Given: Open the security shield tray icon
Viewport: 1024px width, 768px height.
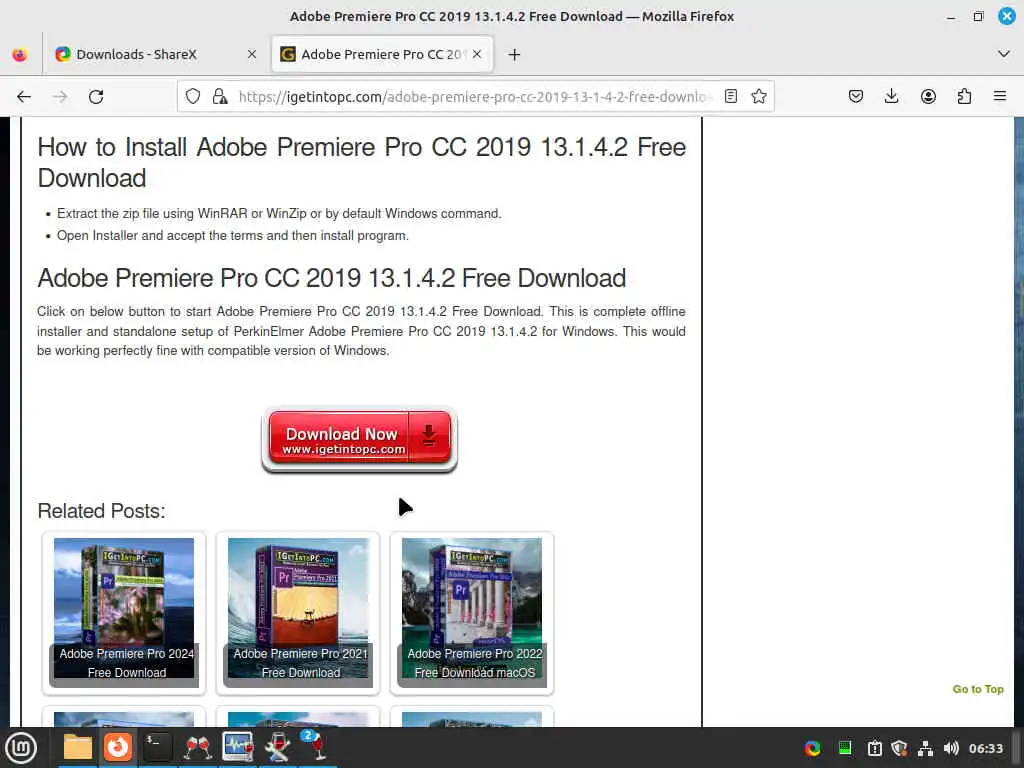Looking at the screenshot, I should 900,748.
